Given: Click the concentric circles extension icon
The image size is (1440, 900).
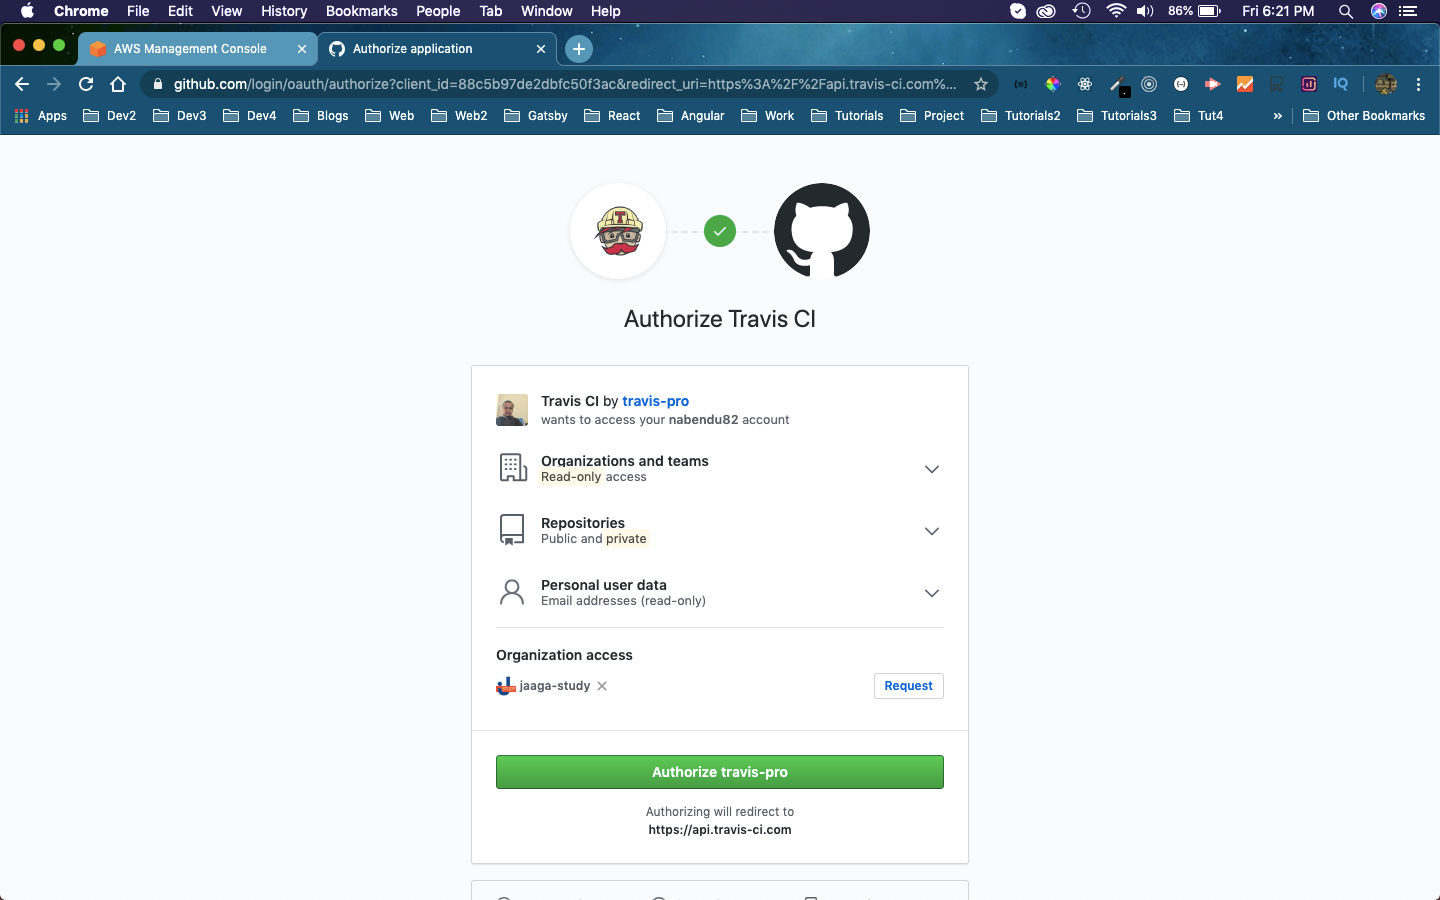Looking at the screenshot, I should (x=1149, y=84).
